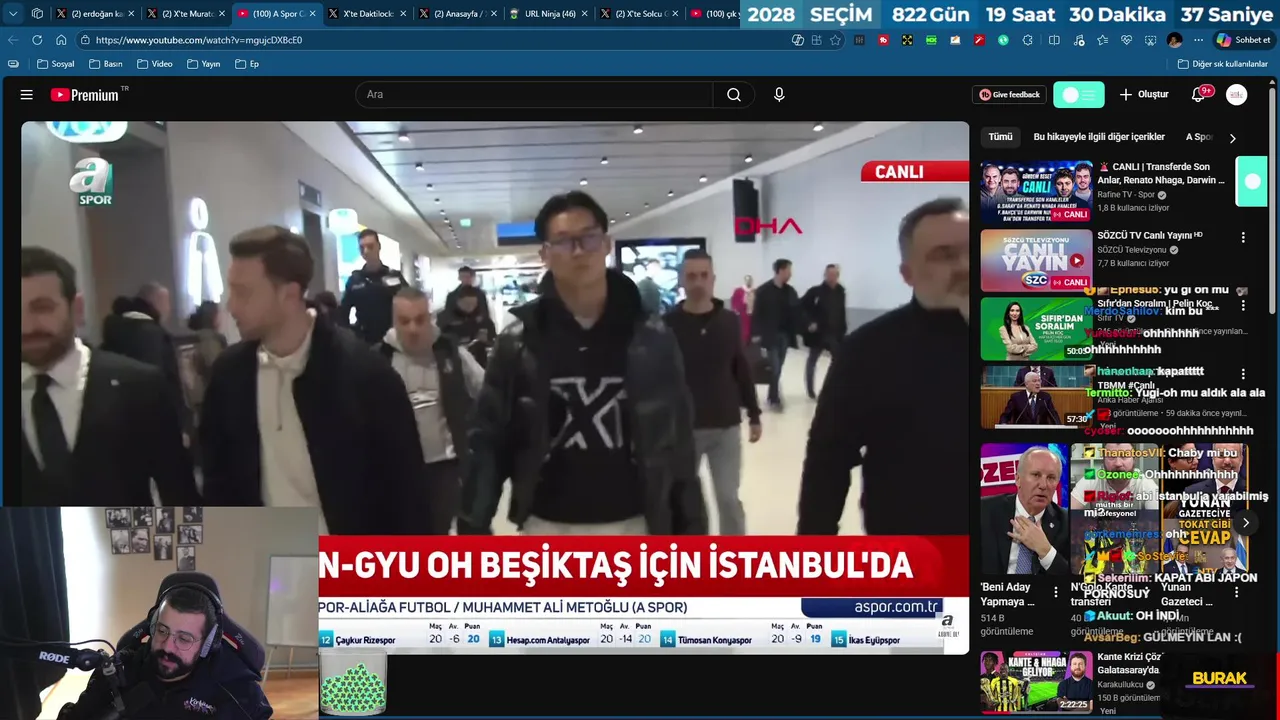The width and height of the screenshot is (1280, 720).
Task: Add page to favorites star icon
Action: click(835, 40)
